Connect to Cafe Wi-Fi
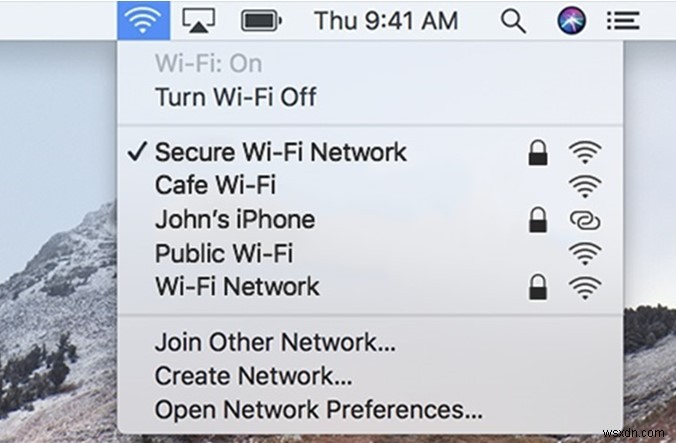 (x=370, y=186)
